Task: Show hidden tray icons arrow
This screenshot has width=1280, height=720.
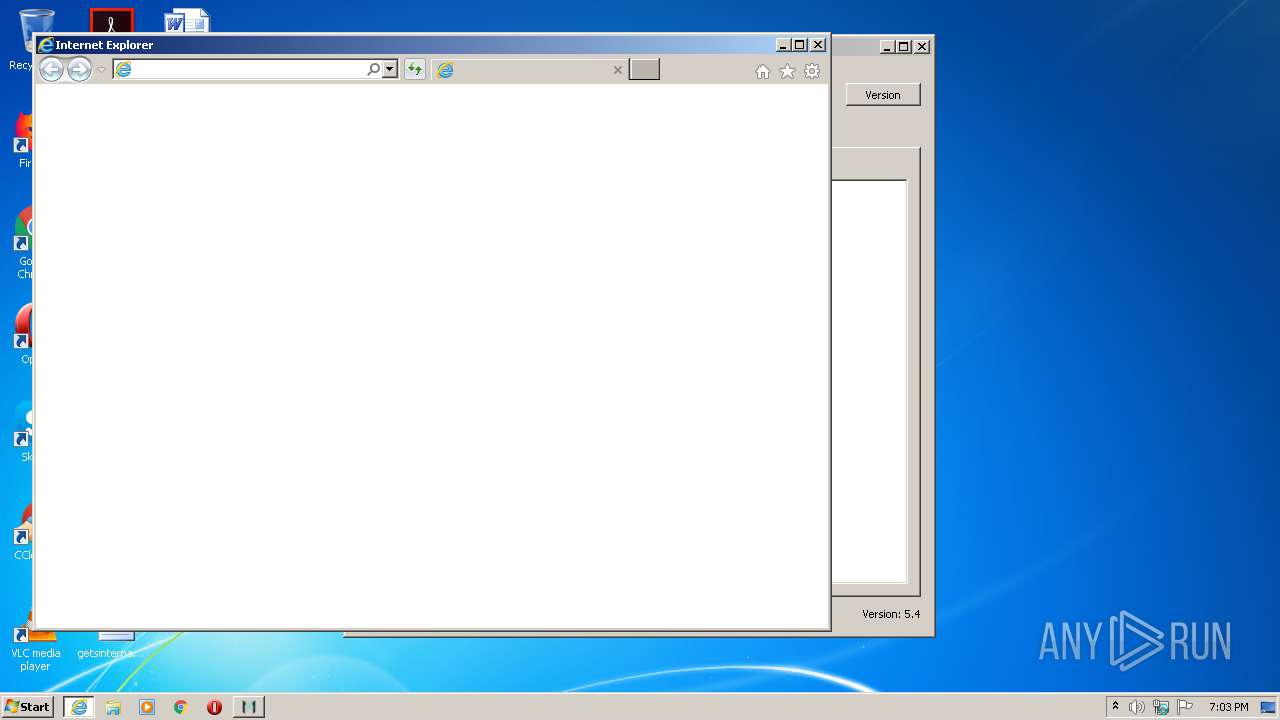Action: click(x=1115, y=706)
